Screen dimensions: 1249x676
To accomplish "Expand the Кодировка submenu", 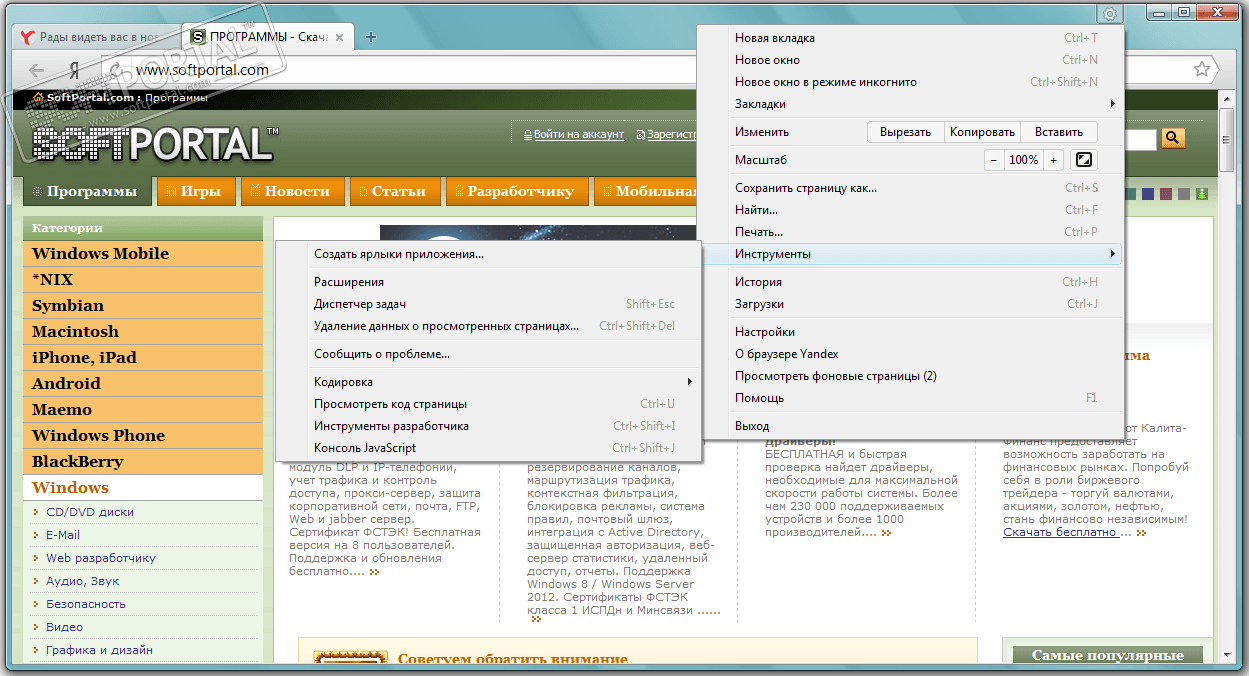I will [488, 382].
